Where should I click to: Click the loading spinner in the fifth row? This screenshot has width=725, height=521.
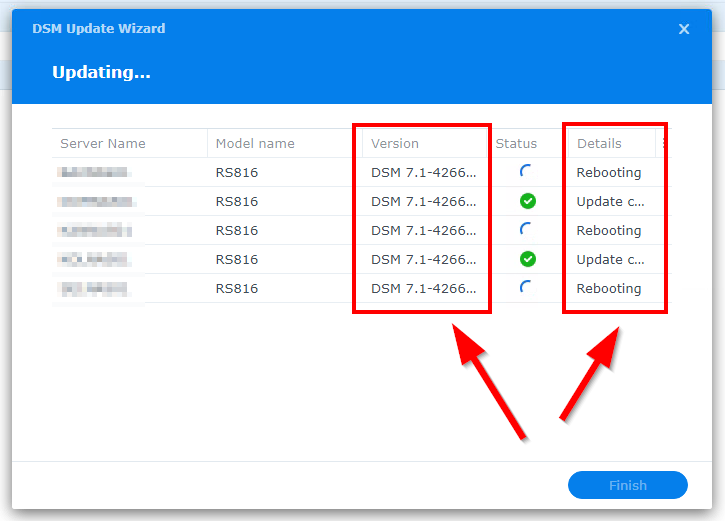[x=526, y=288]
